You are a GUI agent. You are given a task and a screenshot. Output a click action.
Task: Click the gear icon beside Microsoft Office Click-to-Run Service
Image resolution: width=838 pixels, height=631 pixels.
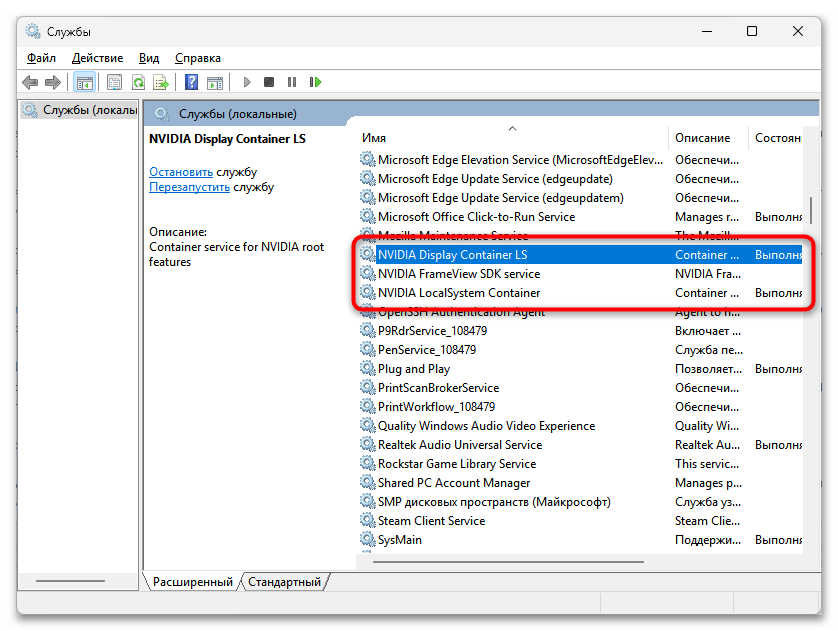368,217
